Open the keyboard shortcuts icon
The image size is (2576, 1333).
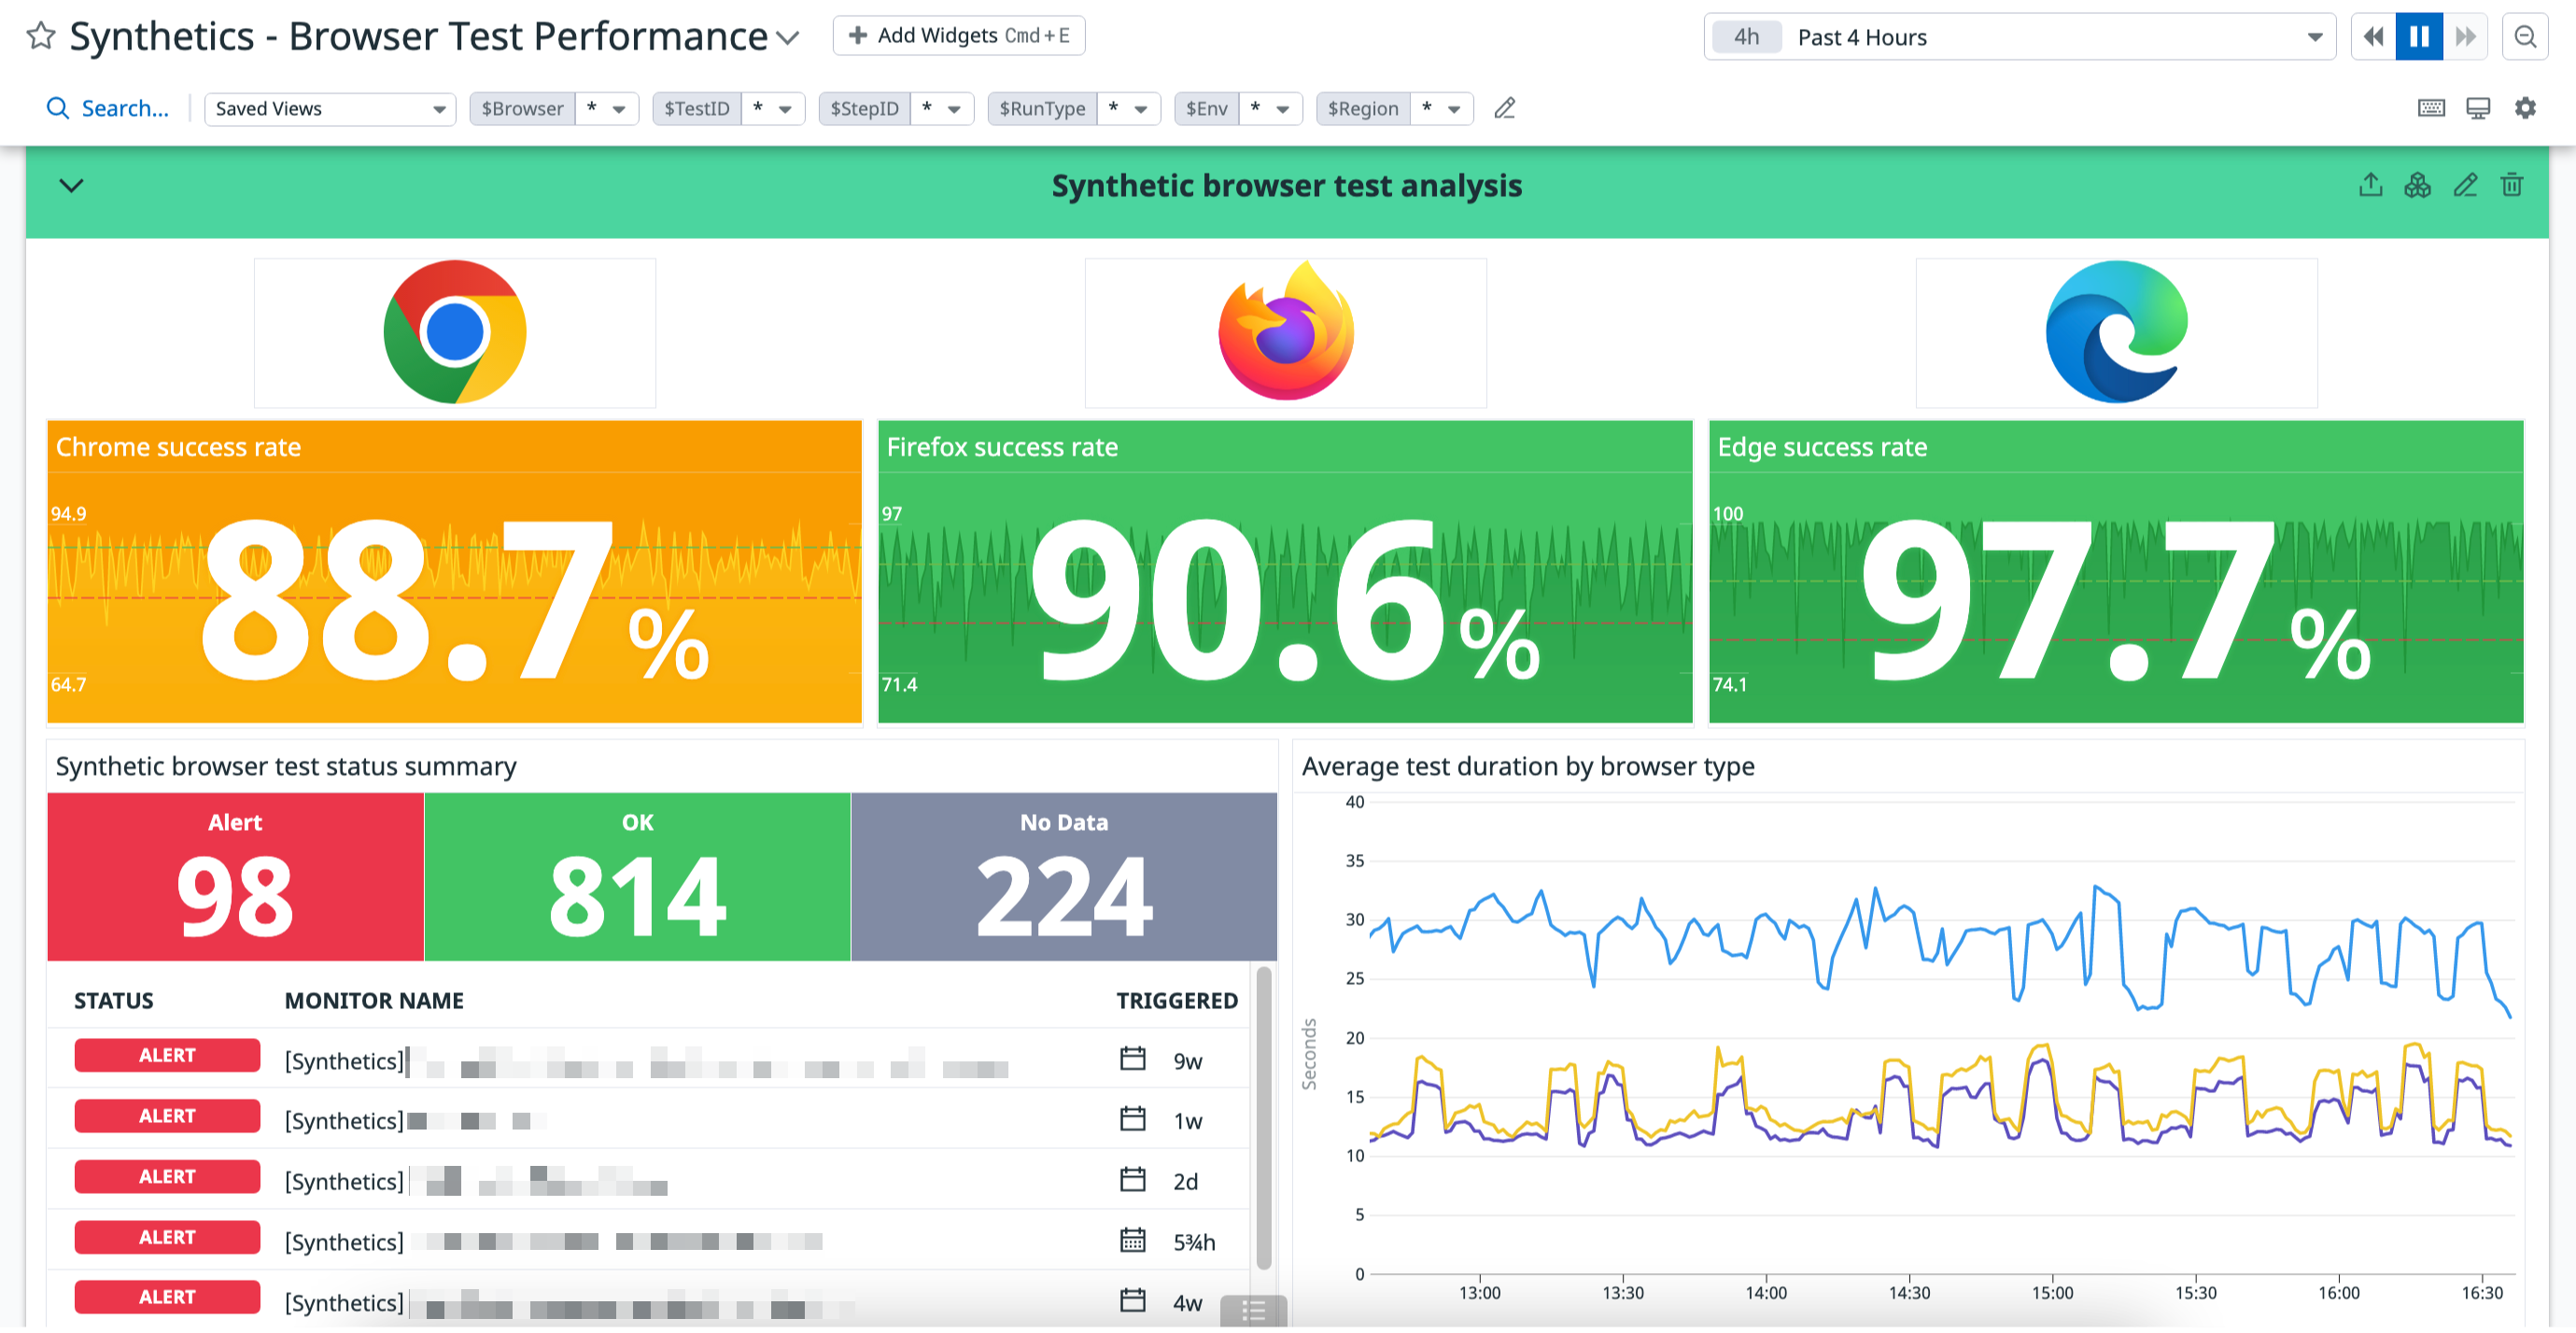click(2431, 108)
